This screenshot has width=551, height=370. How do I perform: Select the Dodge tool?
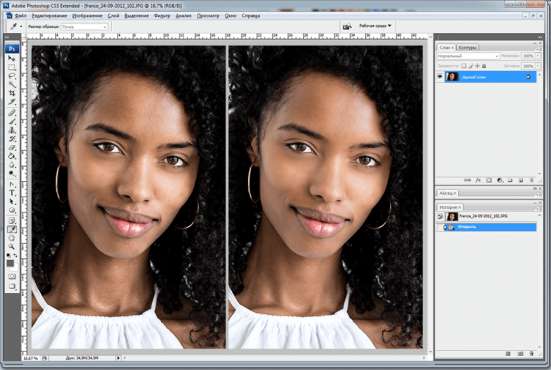[x=12, y=173]
